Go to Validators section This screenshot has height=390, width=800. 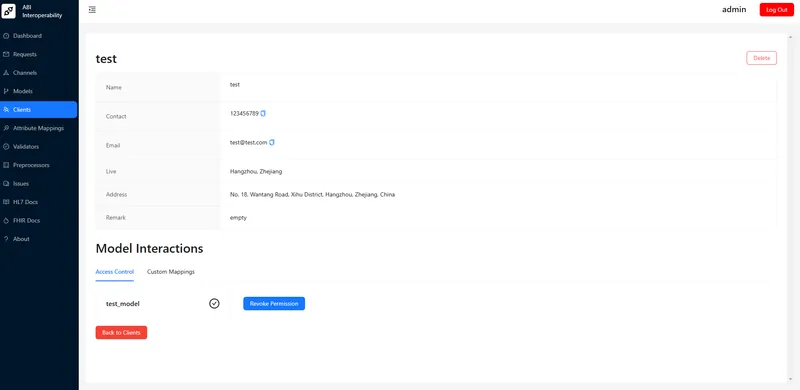tap(39, 147)
